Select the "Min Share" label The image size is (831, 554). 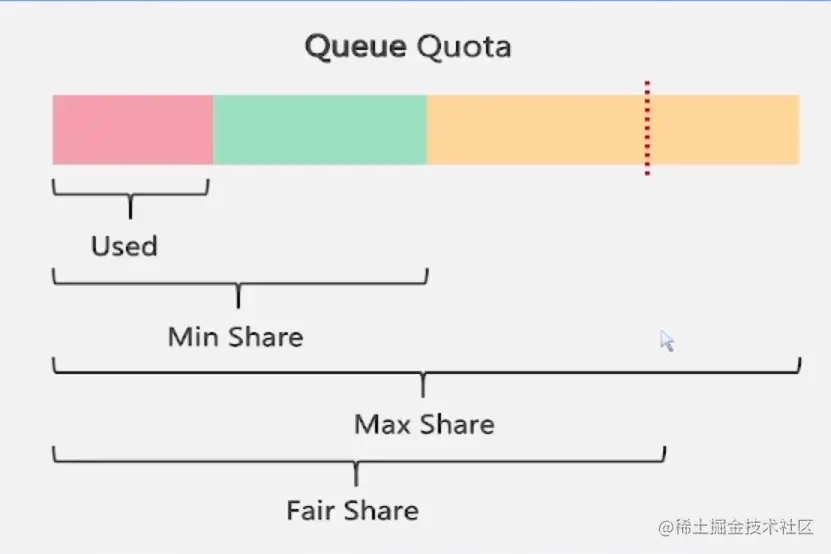pyautogui.click(x=235, y=336)
